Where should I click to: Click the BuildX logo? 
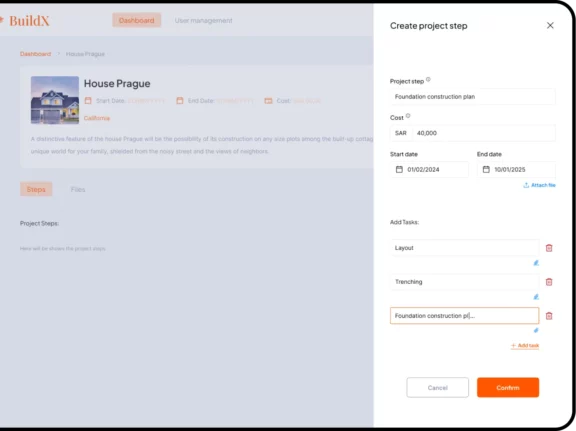[x=26, y=21]
